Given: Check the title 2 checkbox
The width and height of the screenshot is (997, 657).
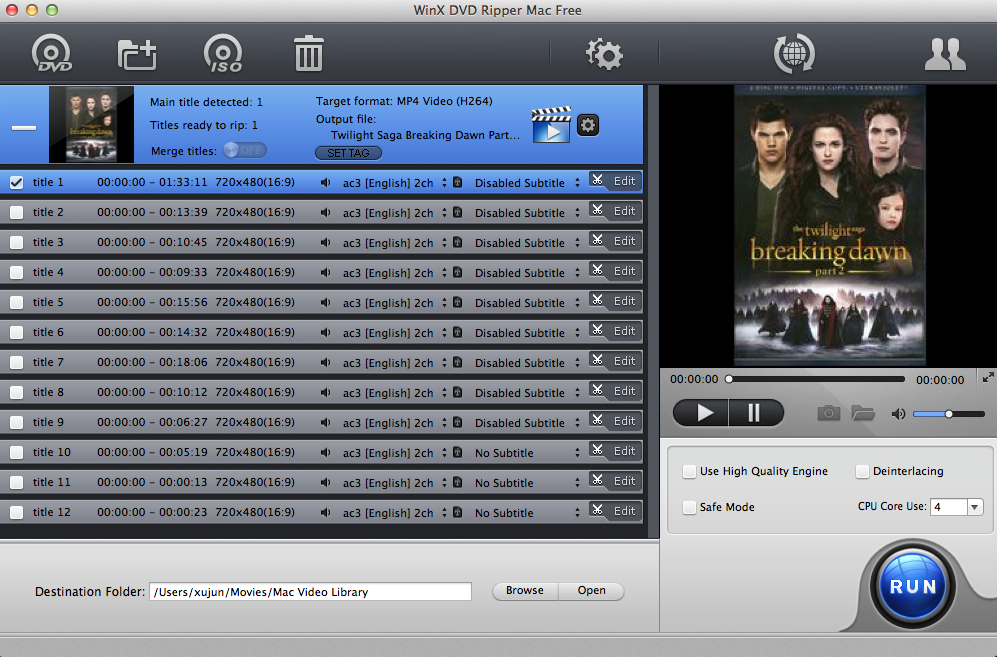Looking at the screenshot, I should coord(16,212).
